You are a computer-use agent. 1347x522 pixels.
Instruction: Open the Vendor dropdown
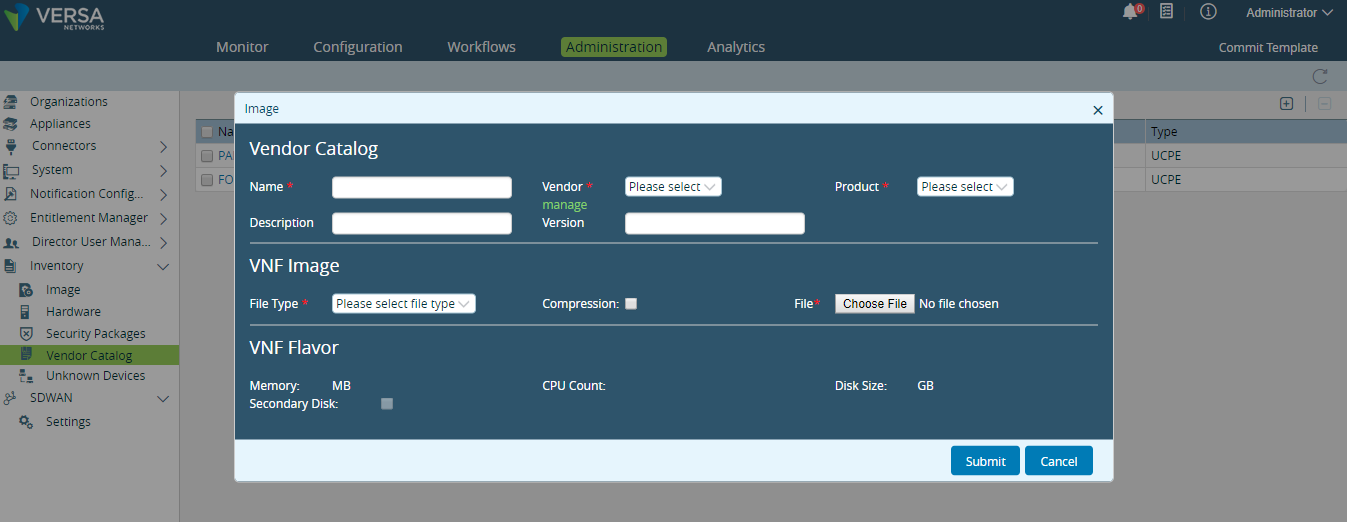[673, 187]
